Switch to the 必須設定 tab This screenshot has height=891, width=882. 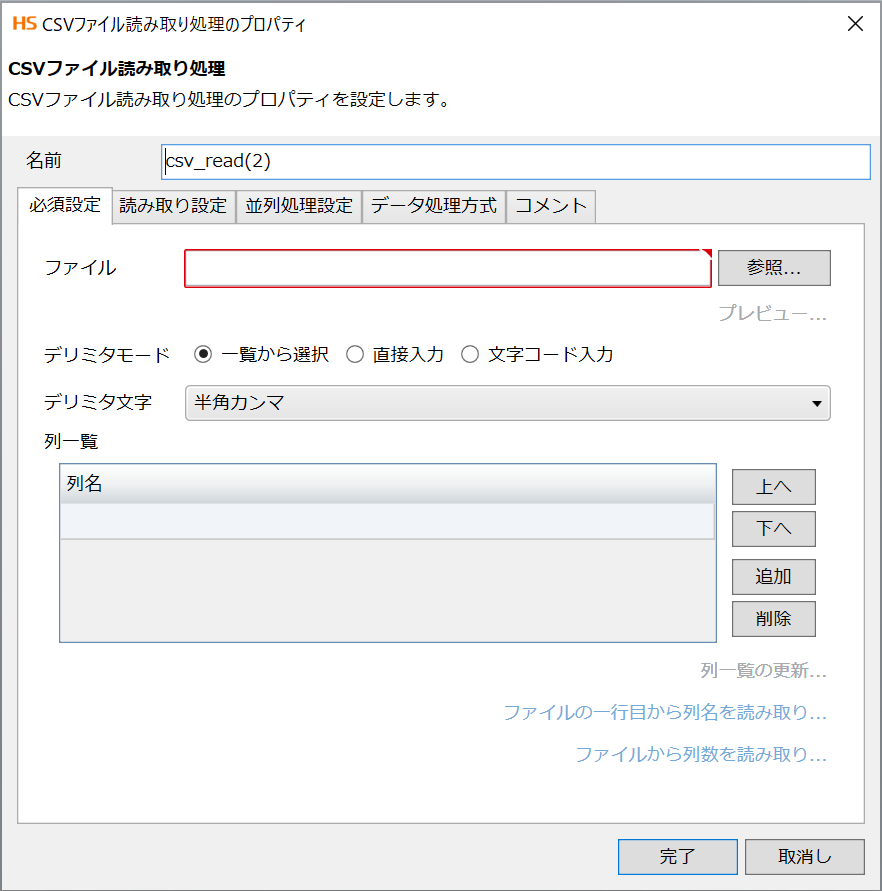65,205
